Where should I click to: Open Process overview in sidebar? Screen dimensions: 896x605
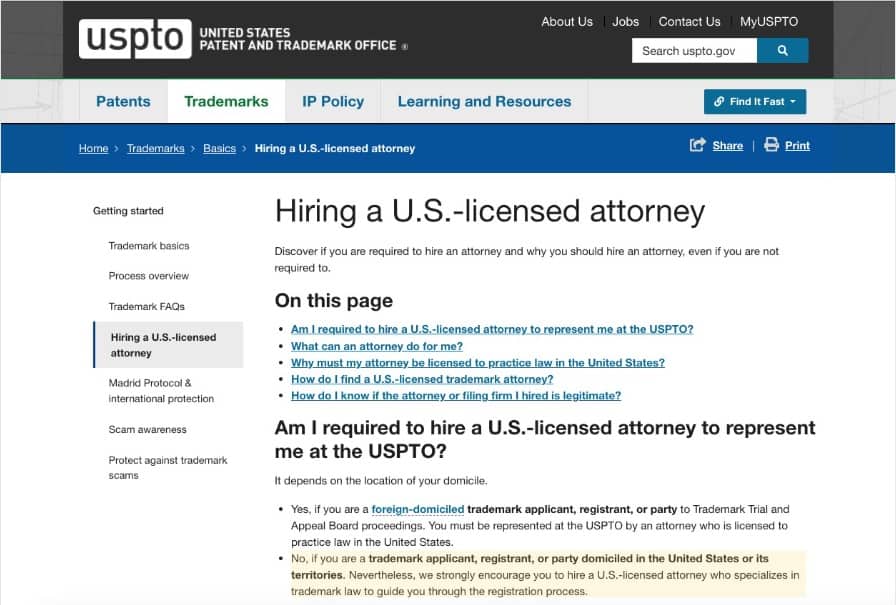[x=149, y=276]
